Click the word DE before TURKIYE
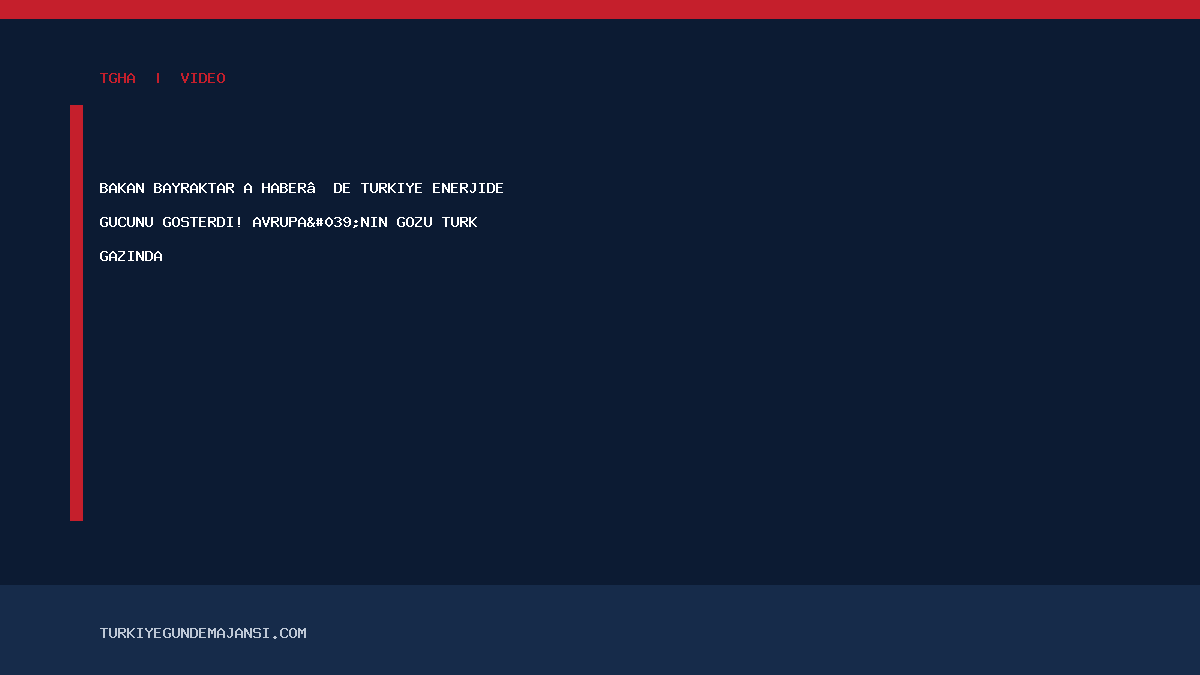The width and height of the screenshot is (1200, 675). 342,188
